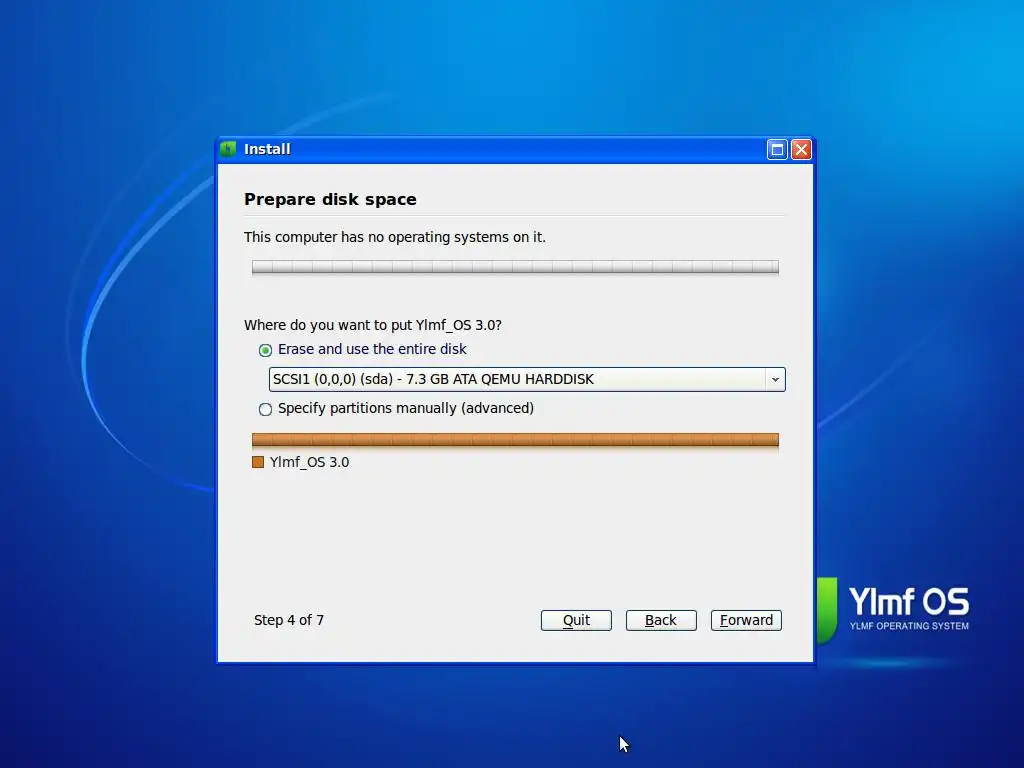Click the orange after-install partition bar

tap(515, 440)
